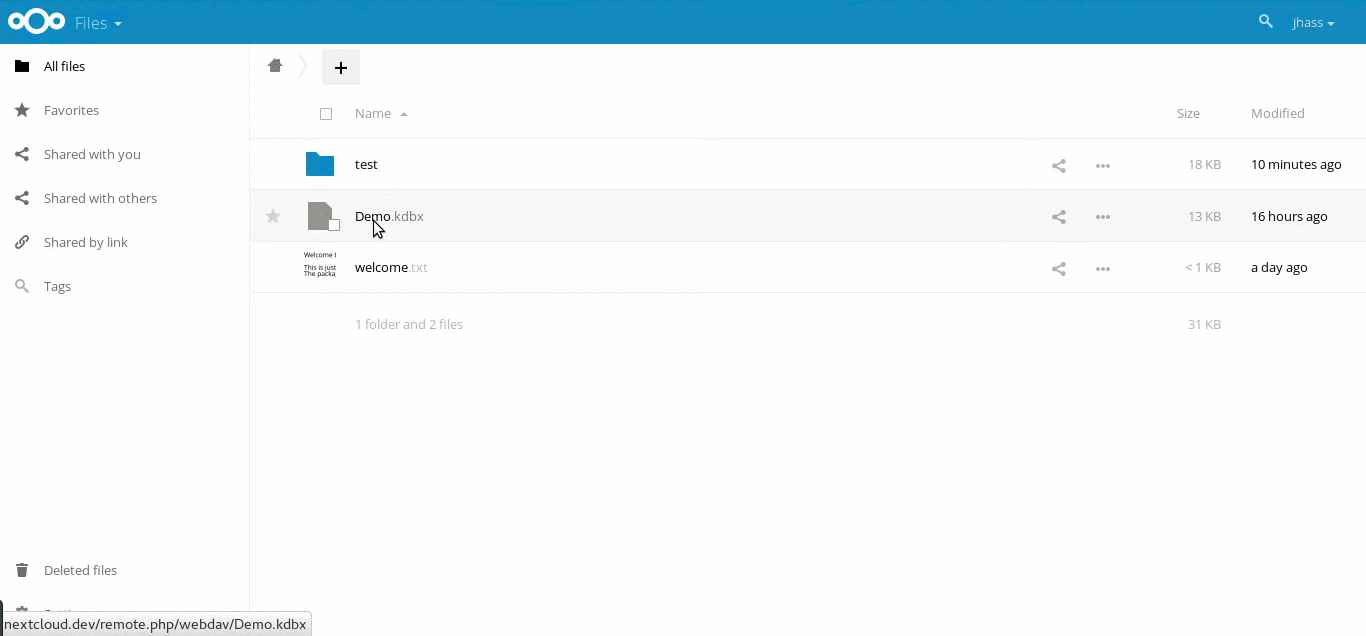Click the Nextcloud logo

click(36, 21)
